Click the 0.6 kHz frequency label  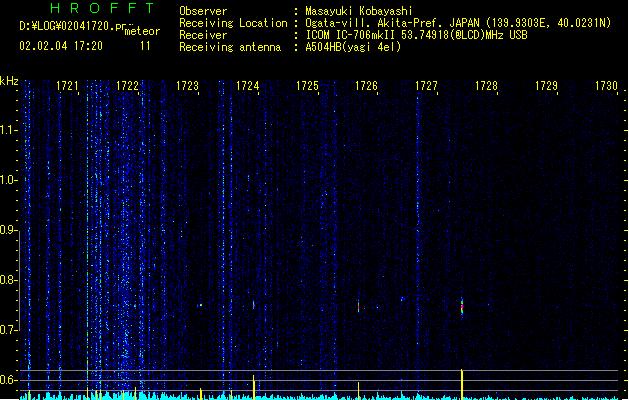pos(8,380)
